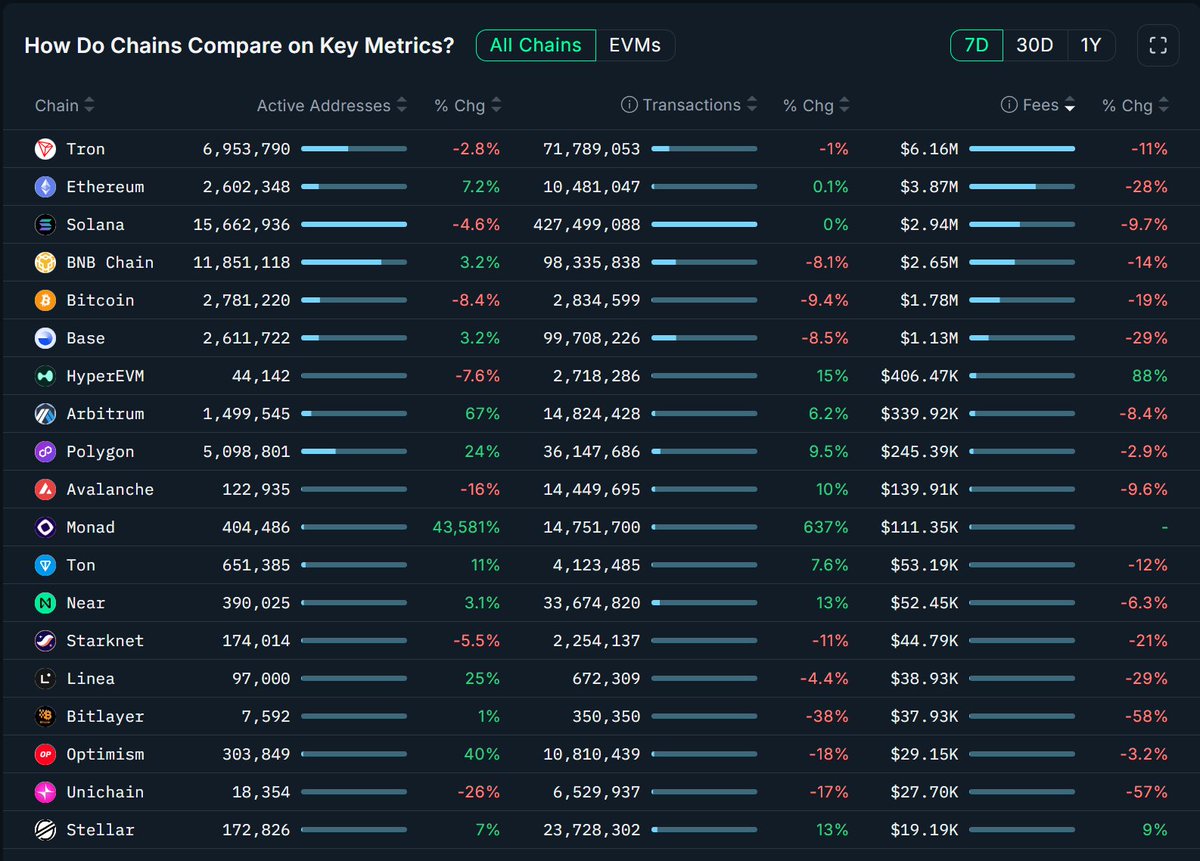
Task: Open the Tron chain name link
Action: pos(86,149)
